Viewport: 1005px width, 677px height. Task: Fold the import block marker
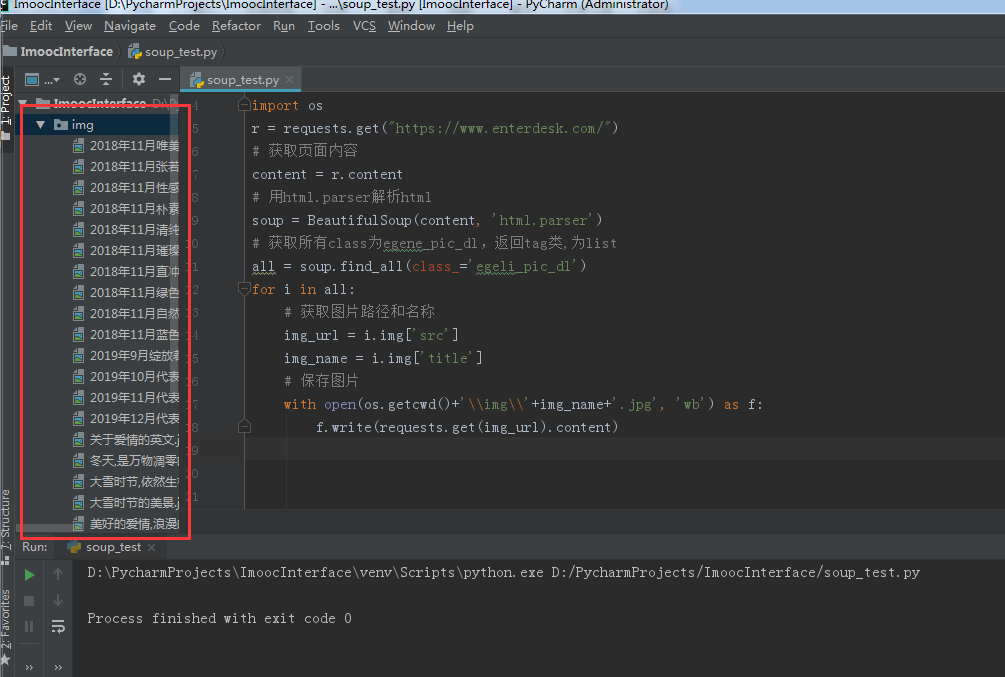pos(244,104)
